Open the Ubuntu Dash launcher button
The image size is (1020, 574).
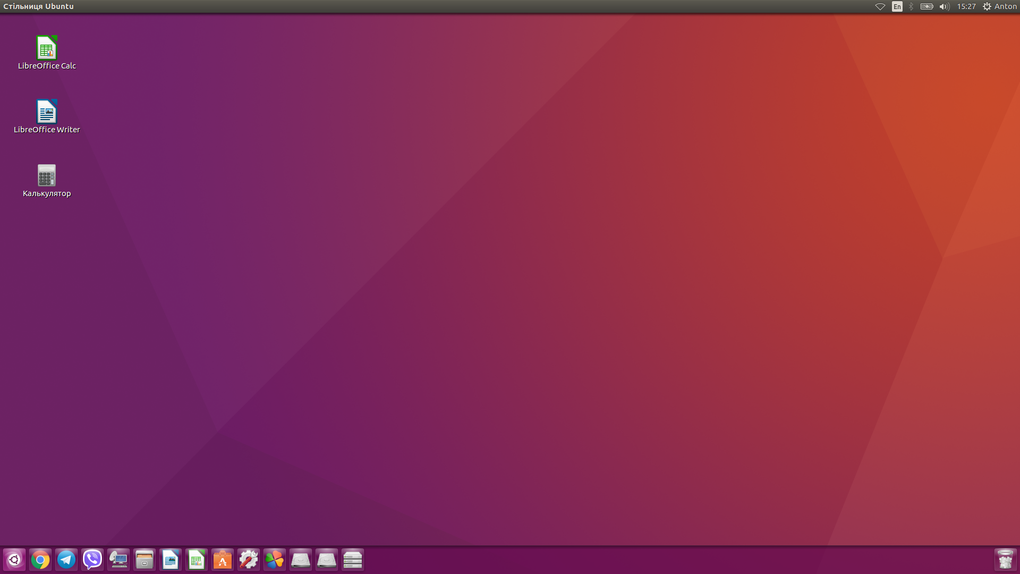(14, 560)
